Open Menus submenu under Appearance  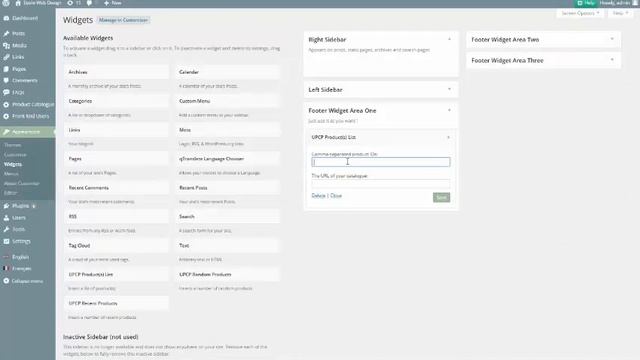tap(11, 174)
